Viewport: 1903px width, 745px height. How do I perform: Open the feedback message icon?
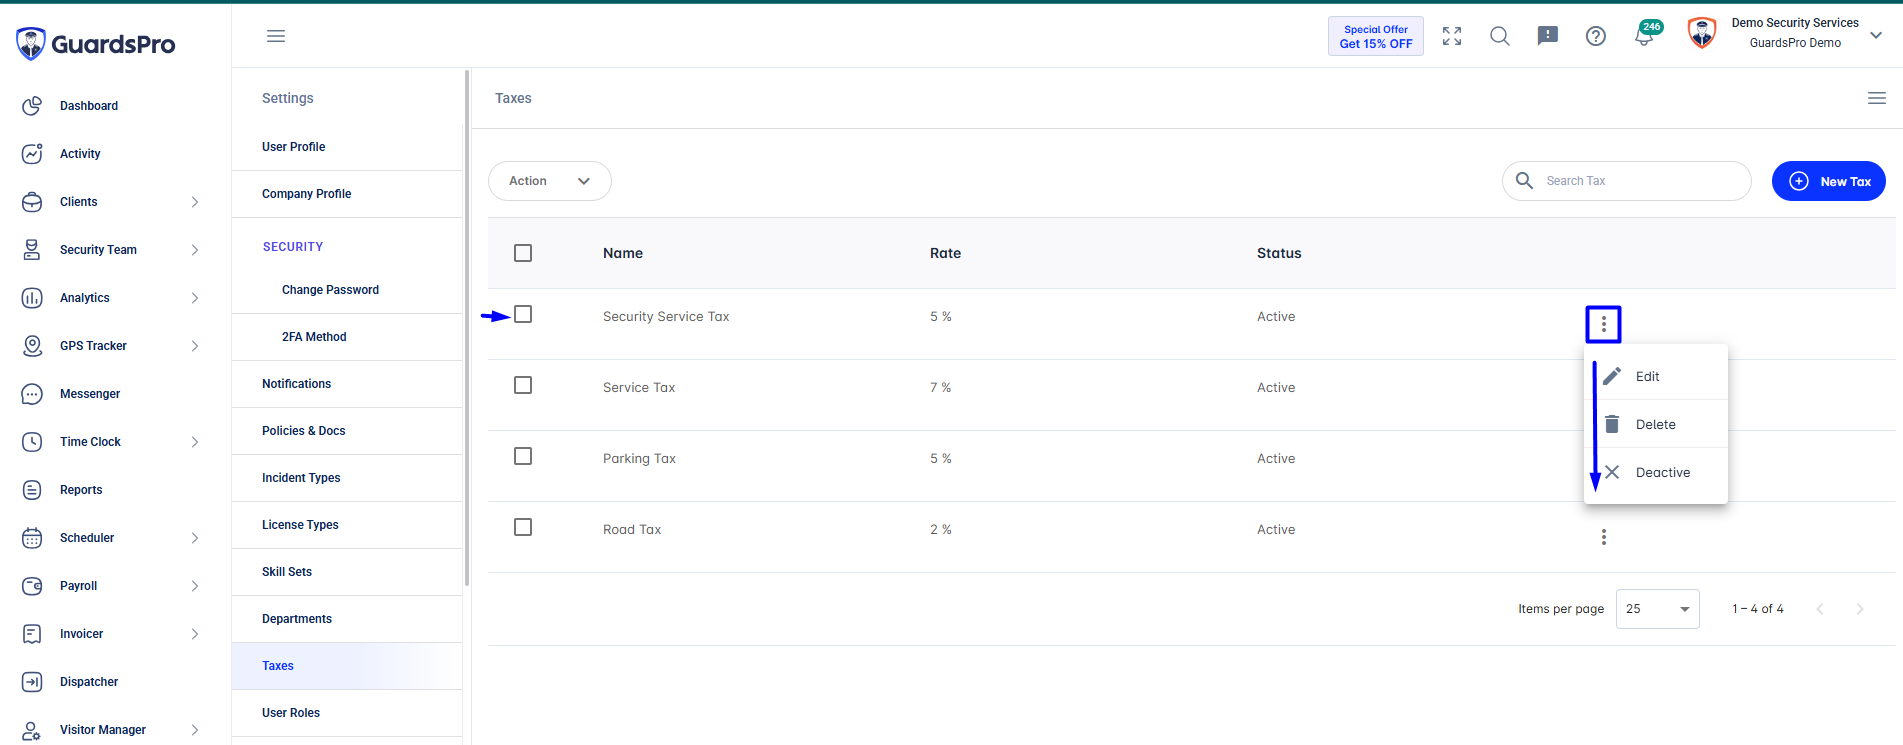pos(1548,36)
